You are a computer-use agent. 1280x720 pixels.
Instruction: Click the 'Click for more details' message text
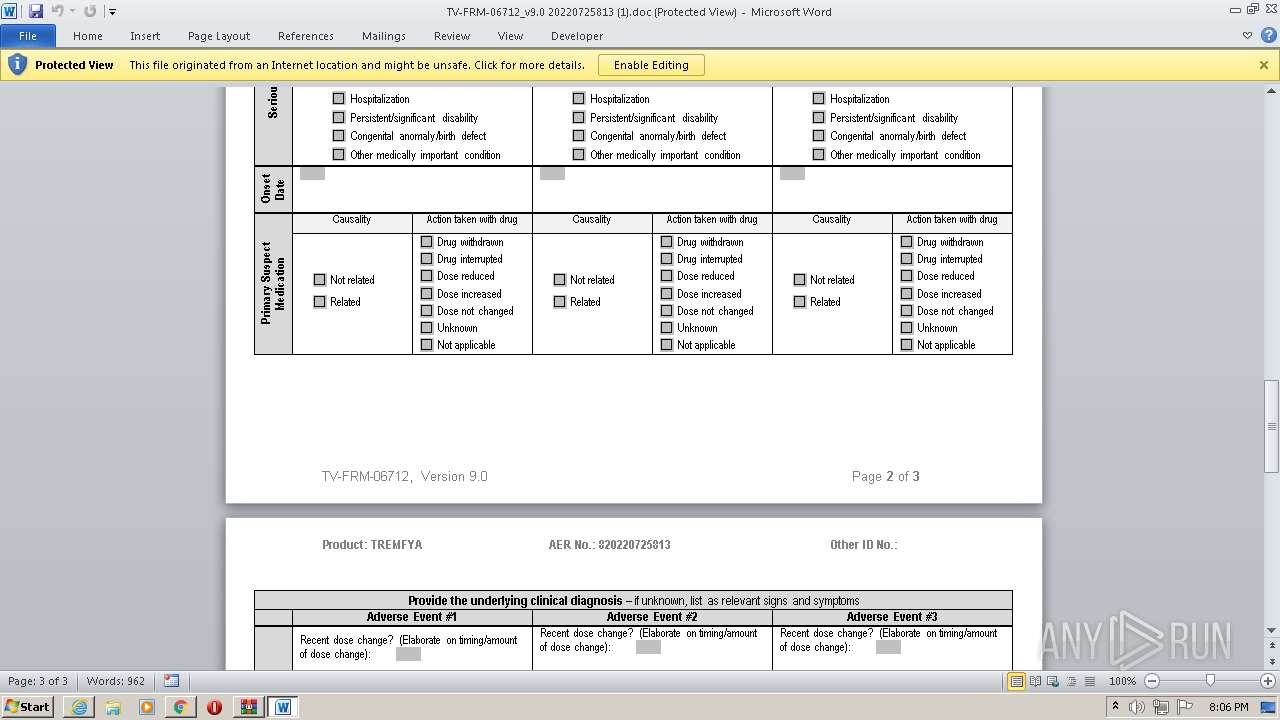coord(529,65)
